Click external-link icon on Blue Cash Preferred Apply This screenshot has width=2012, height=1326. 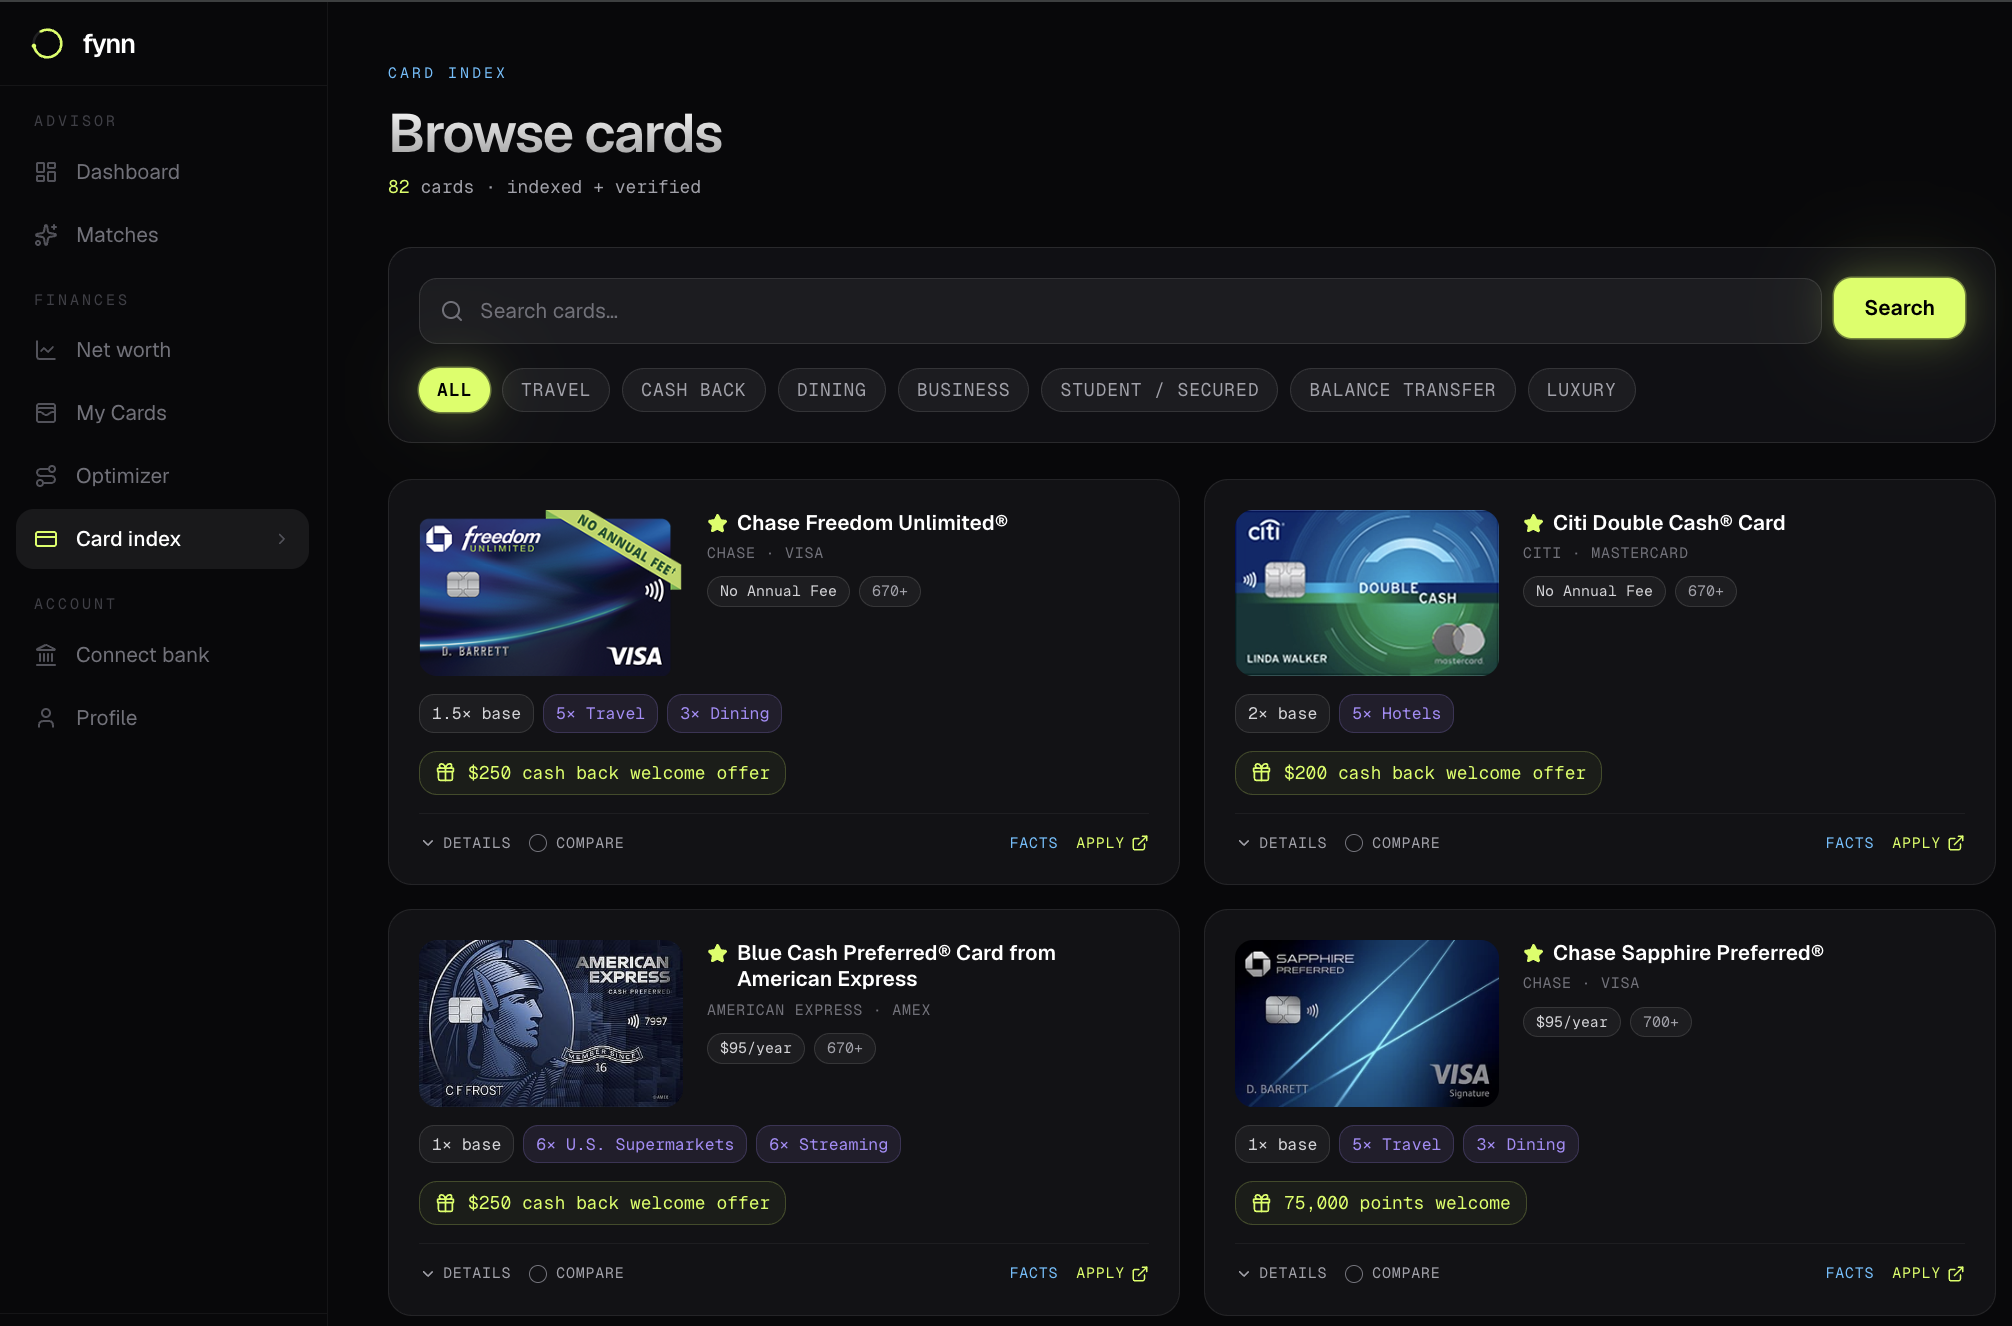(1140, 1273)
